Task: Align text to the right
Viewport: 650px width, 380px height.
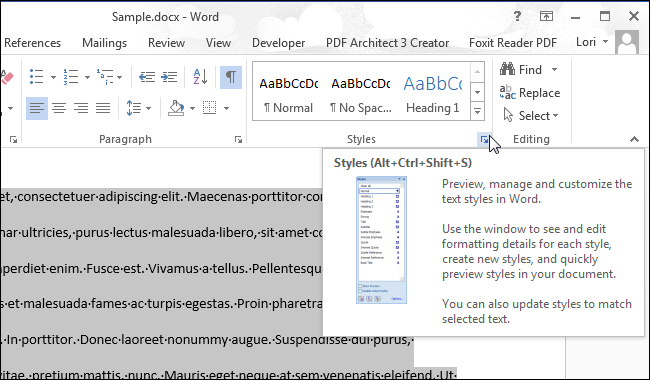Action: pyautogui.click(x=81, y=108)
